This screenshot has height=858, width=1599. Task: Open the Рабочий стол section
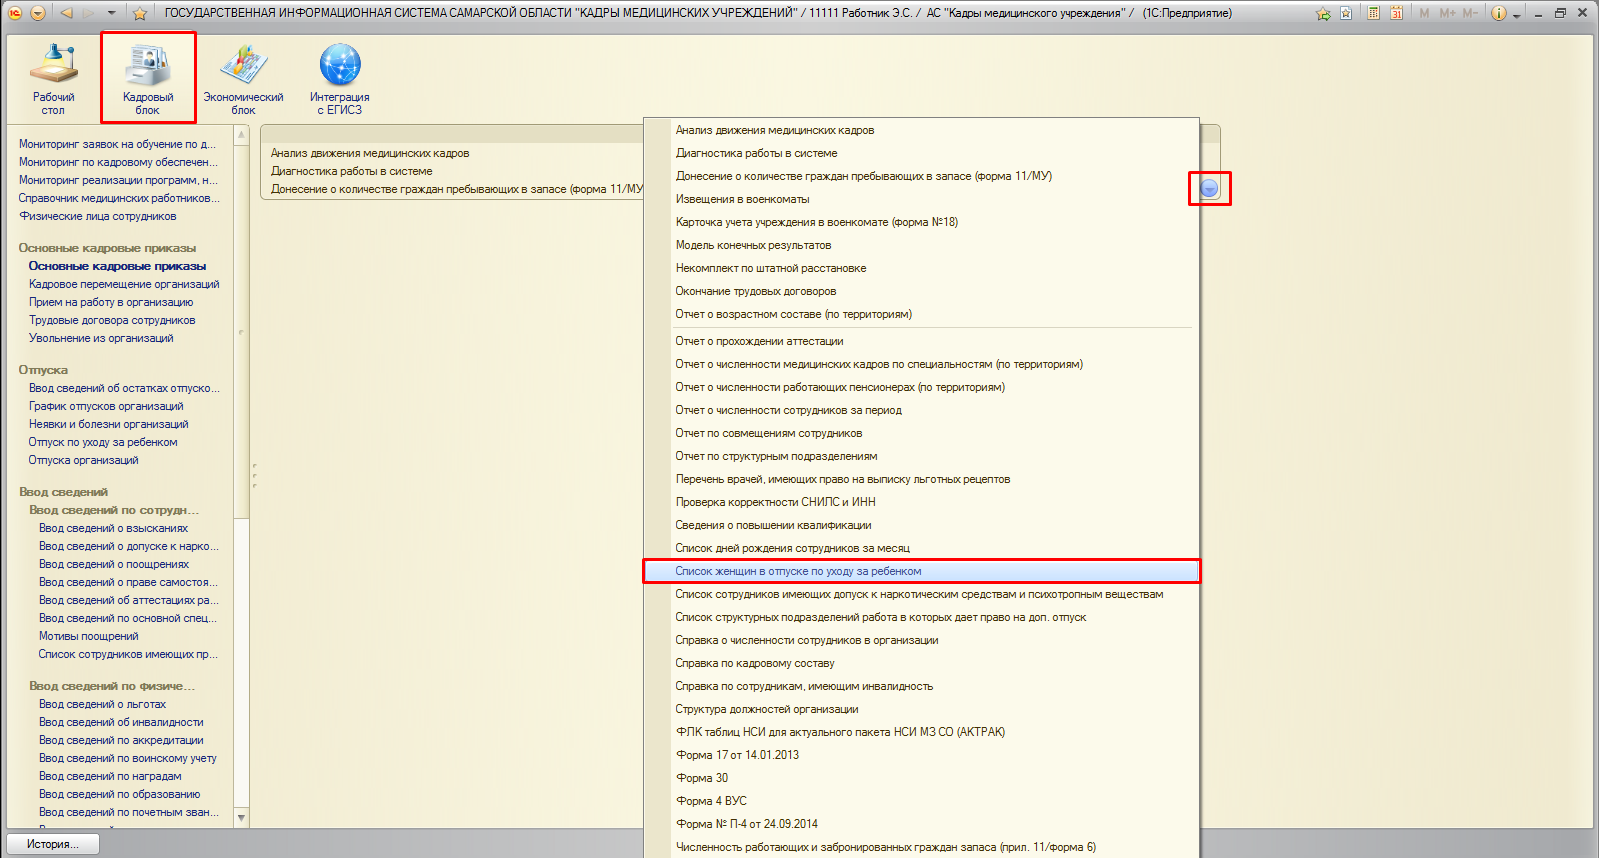pyautogui.click(x=53, y=76)
